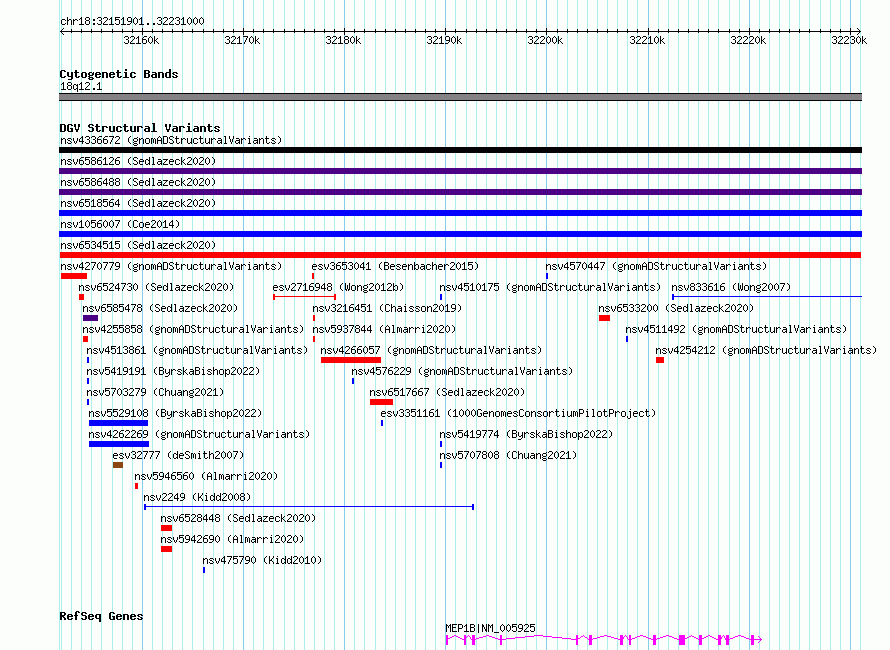890x650 pixels.
Task: Click the nsv5419191 ByrskaBishop2022 label
Action: [173, 371]
